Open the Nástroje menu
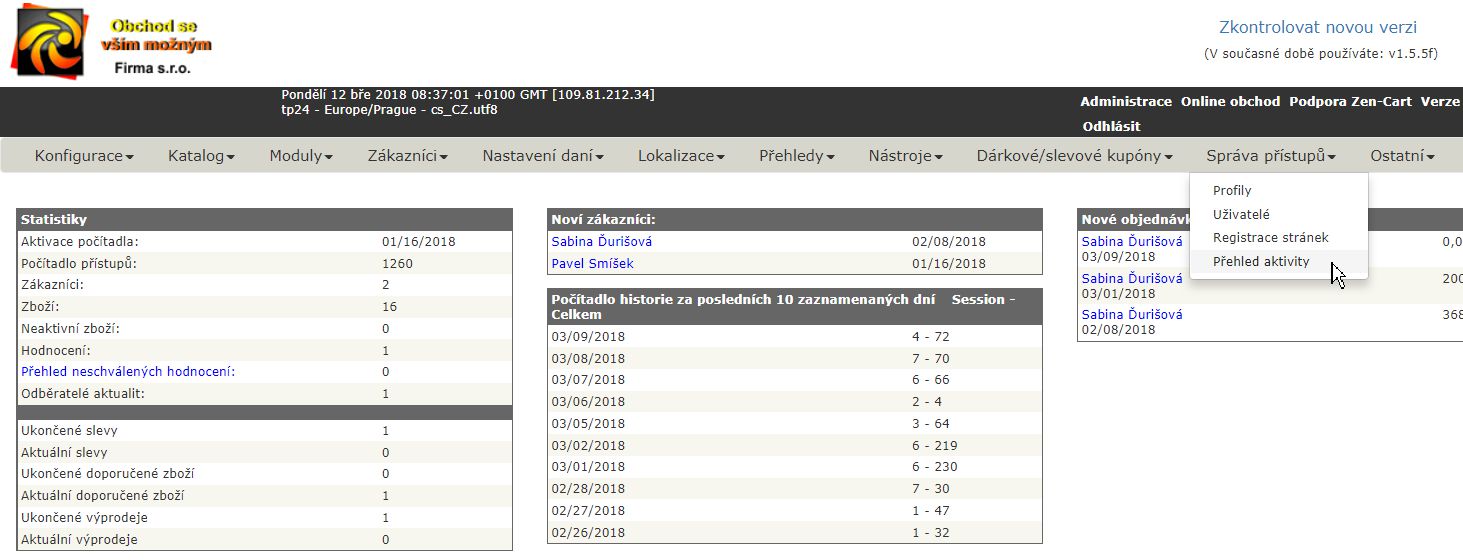The height and width of the screenshot is (560, 1463). click(905, 156)
